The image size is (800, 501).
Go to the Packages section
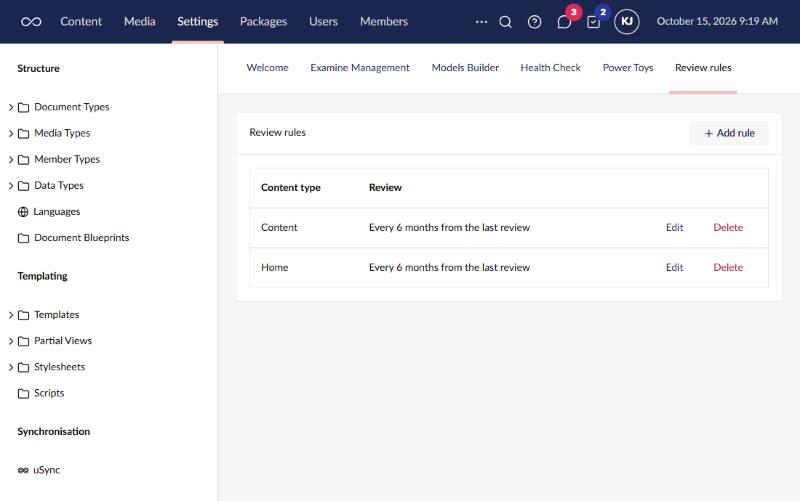coord(263,21)
